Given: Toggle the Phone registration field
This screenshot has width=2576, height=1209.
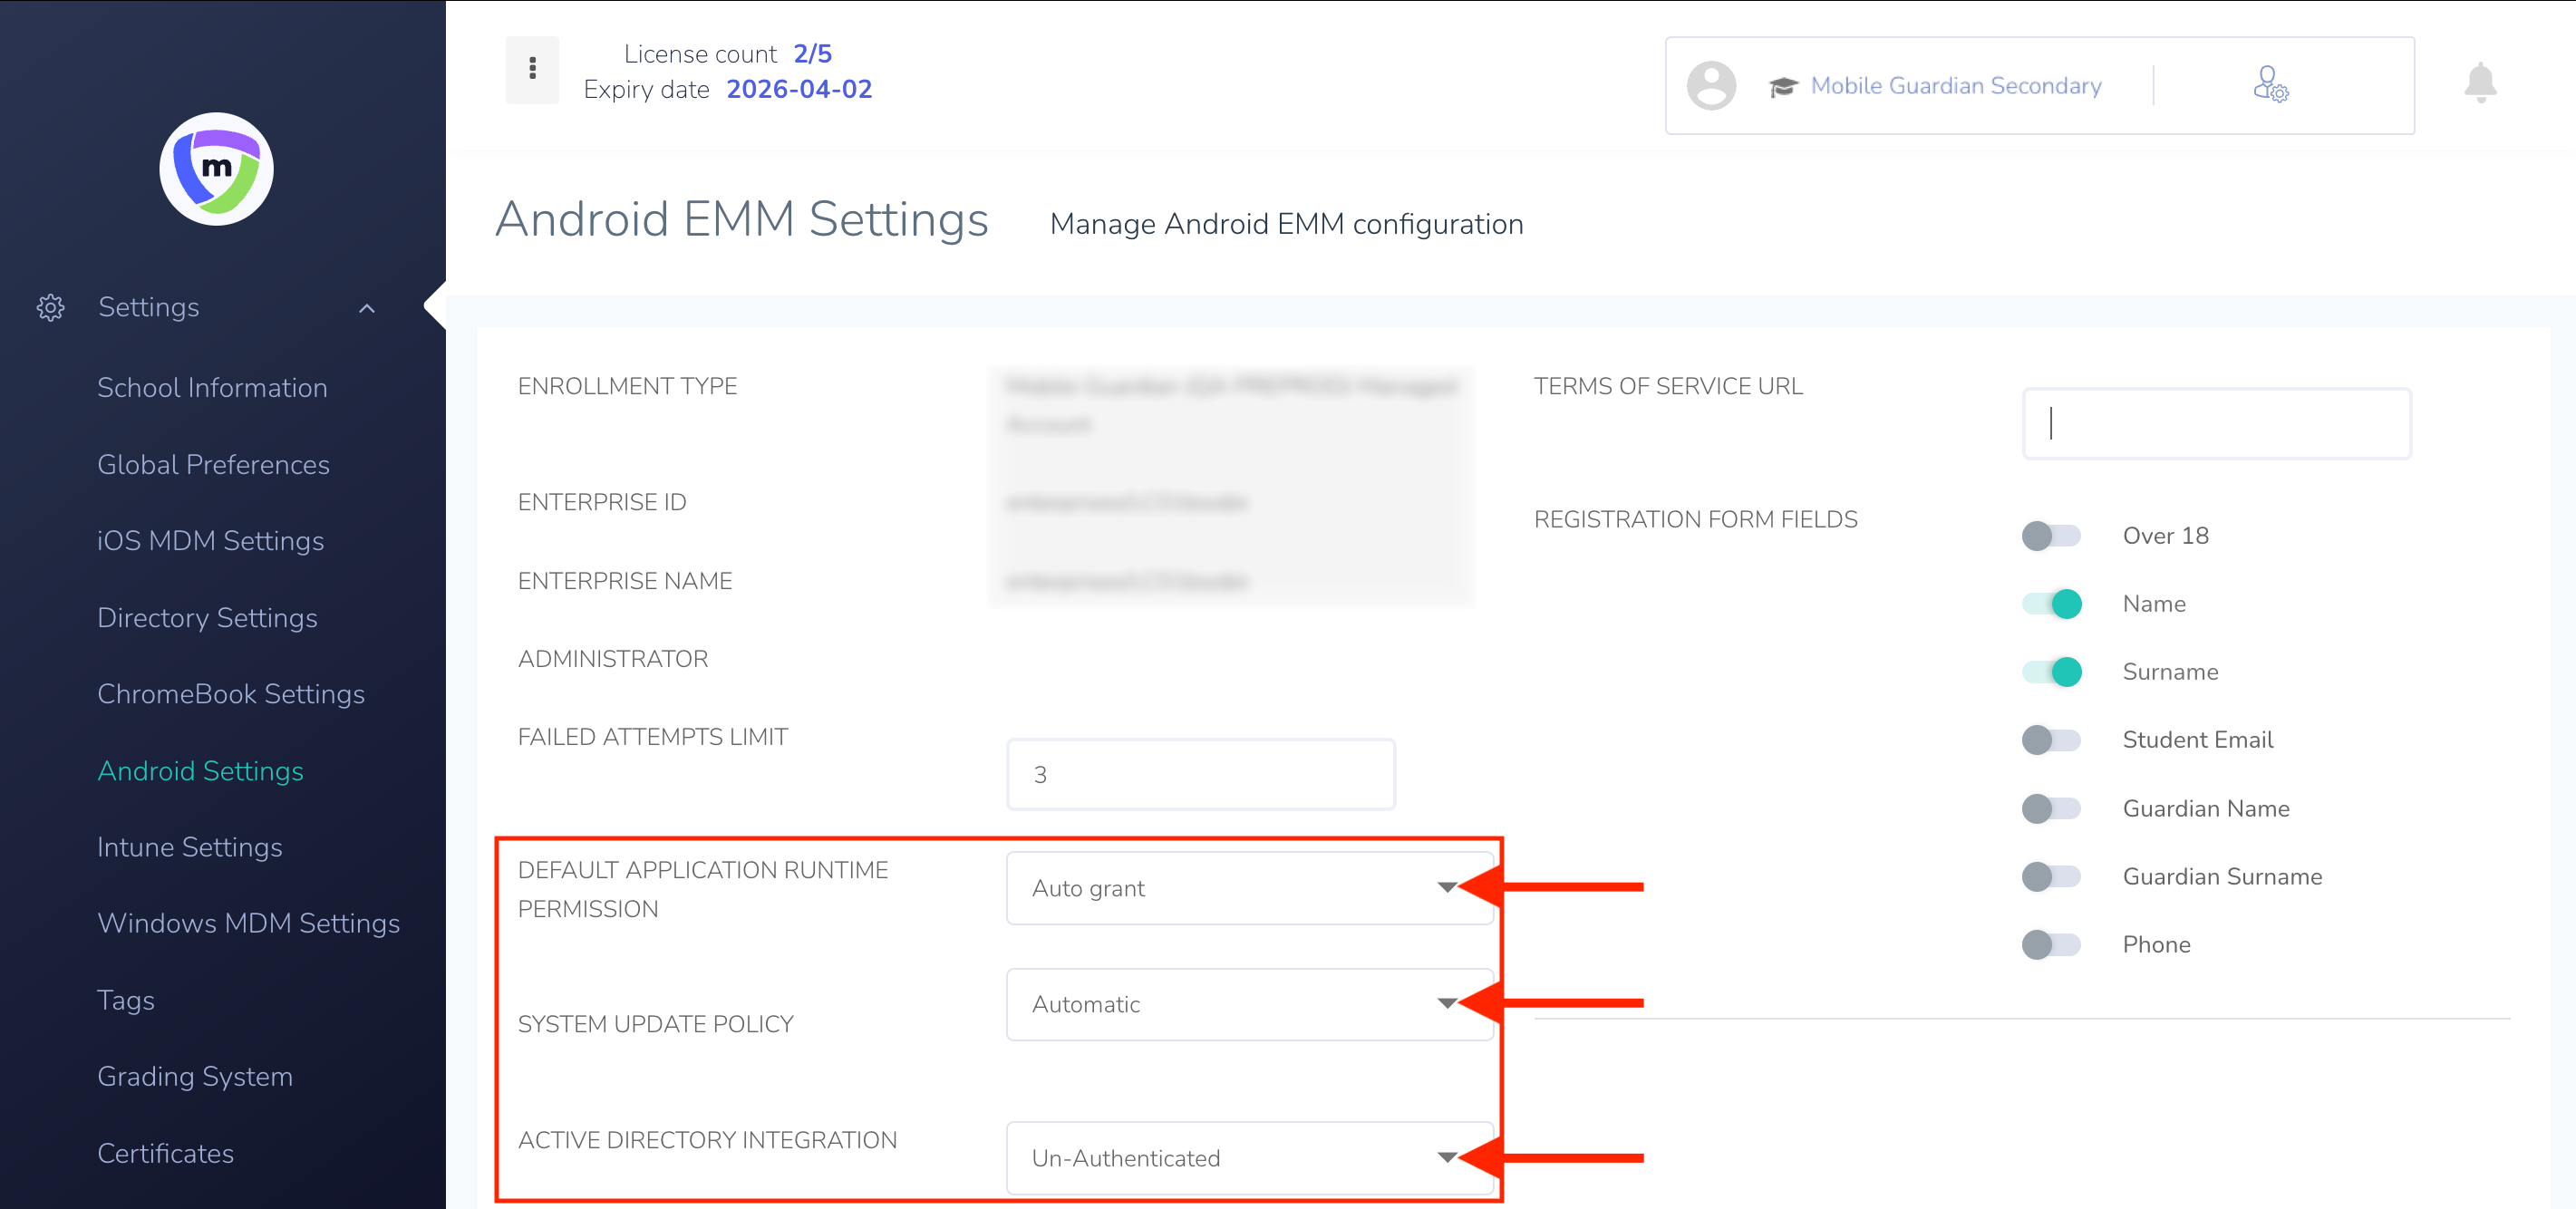Looking at the screenshot, I should click(2051, 945).
